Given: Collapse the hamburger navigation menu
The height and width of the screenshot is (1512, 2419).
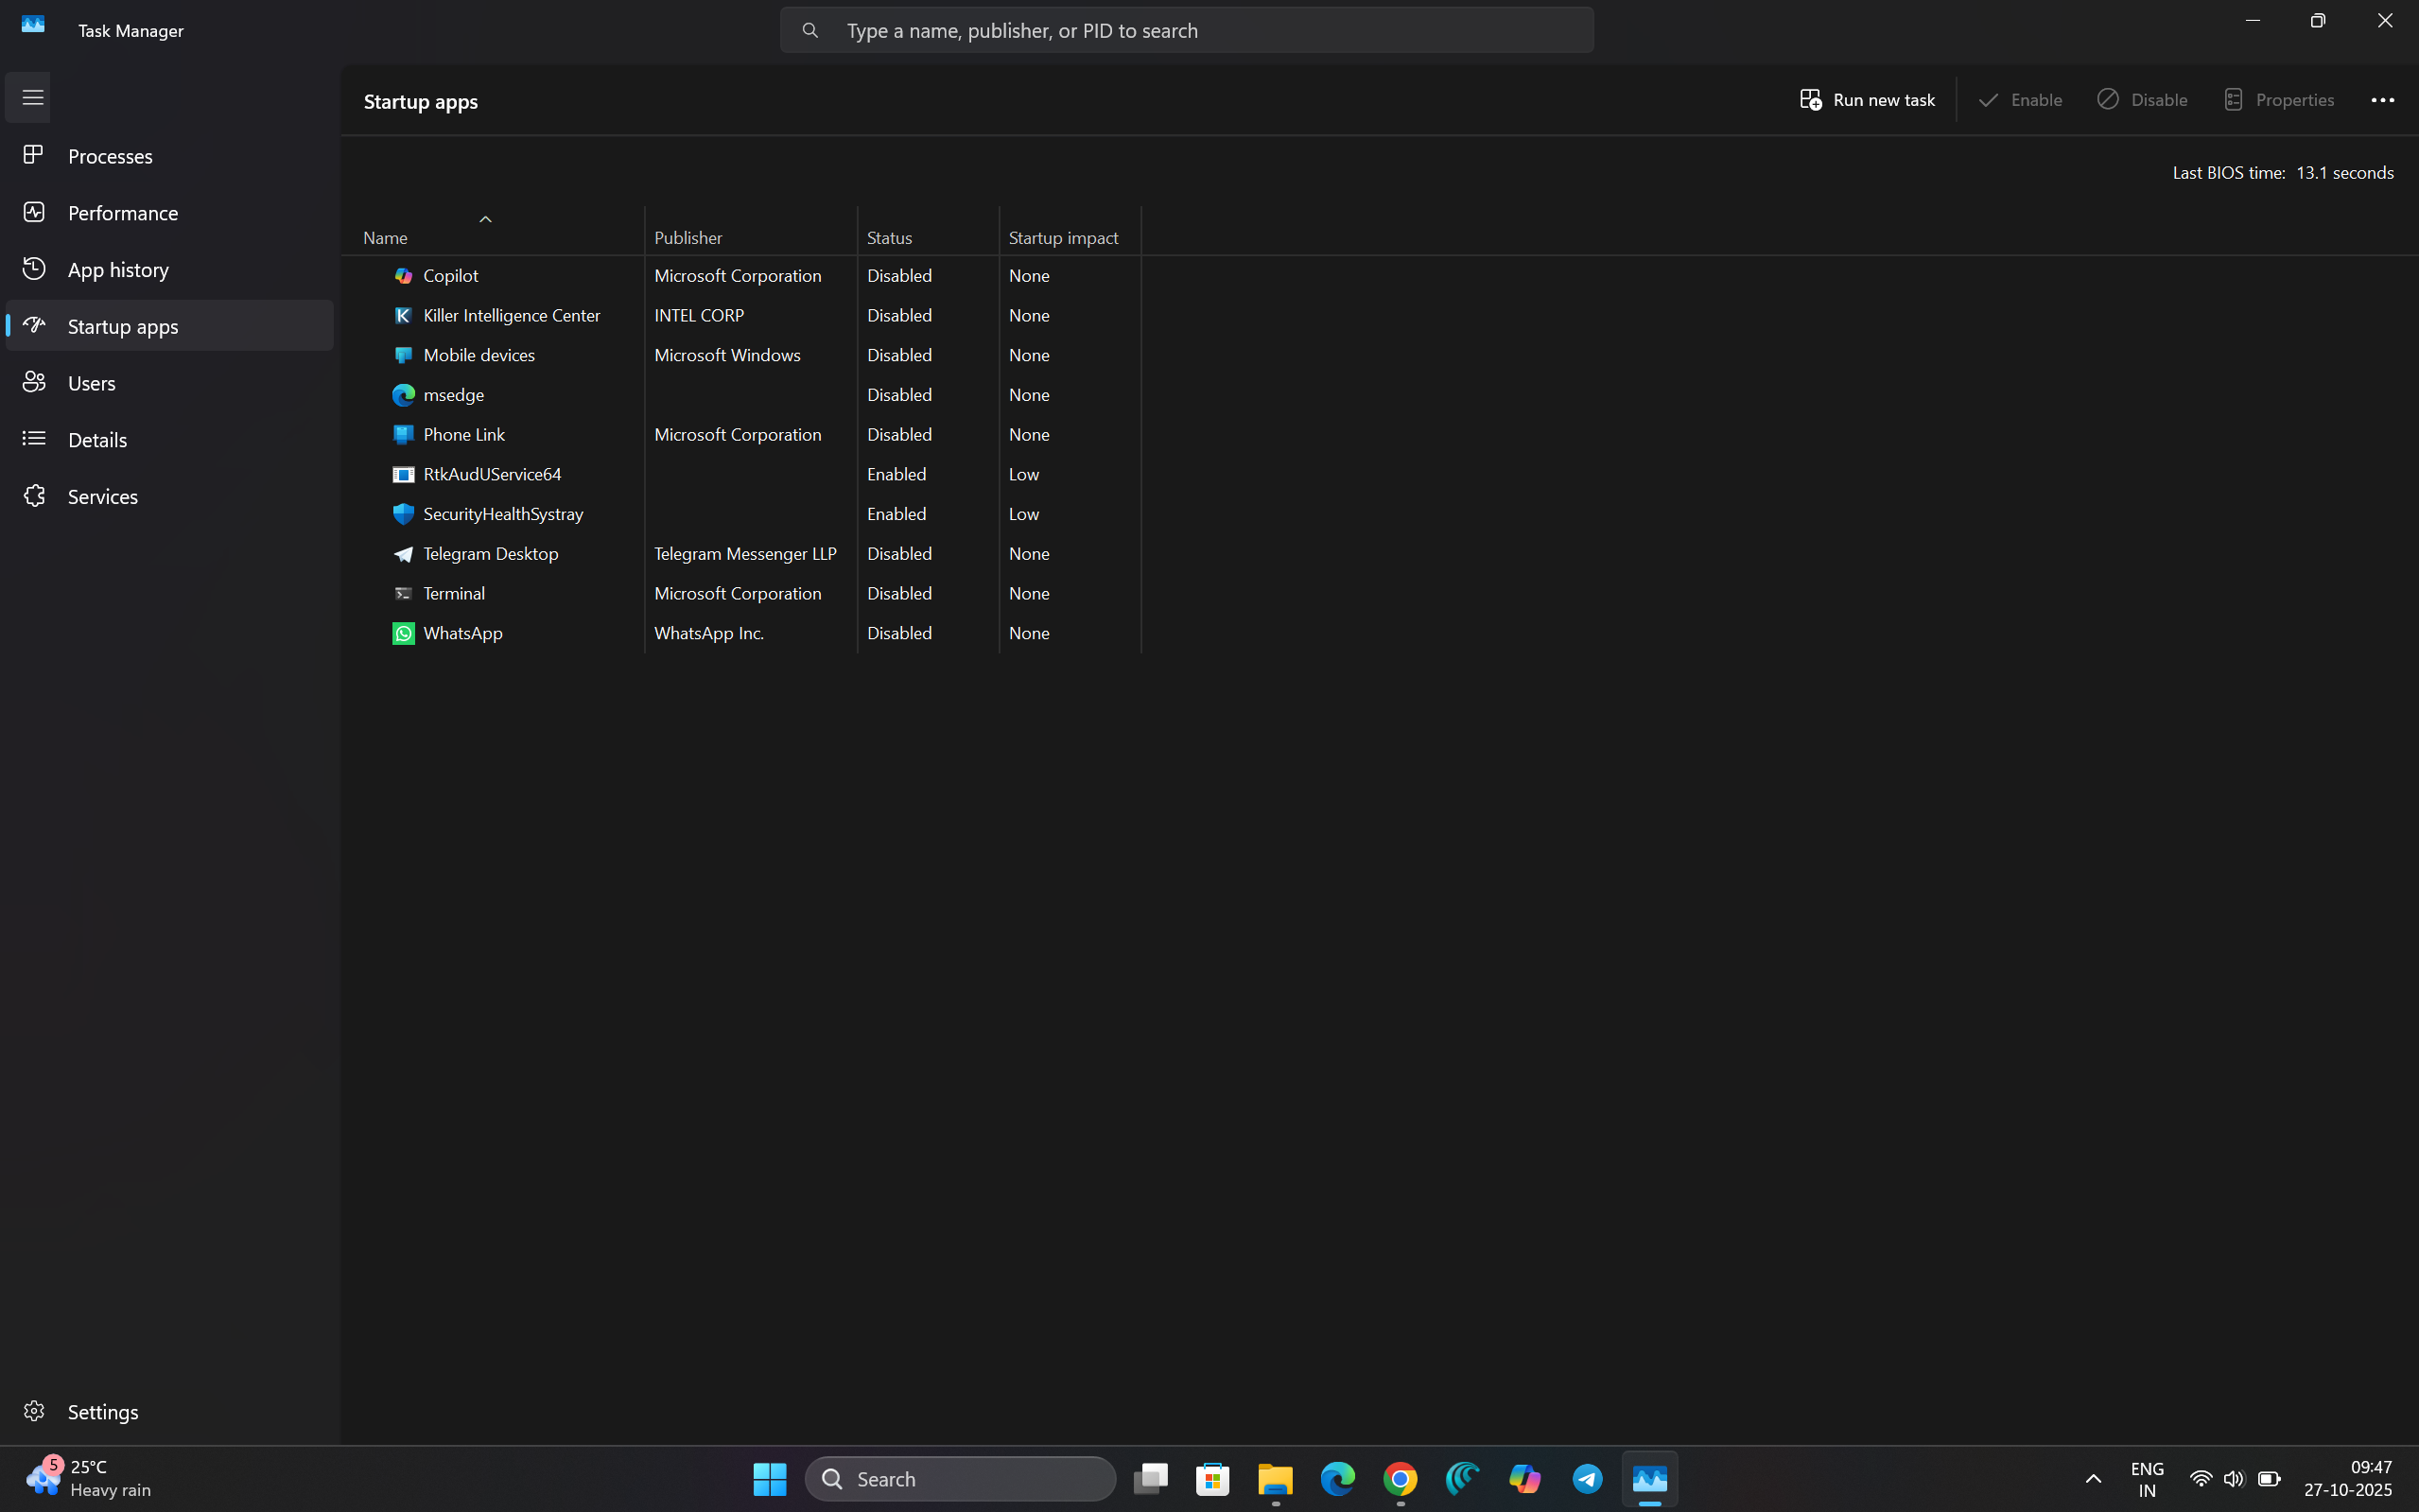Looking at the screenshot, I should pyautogui.click(x=32, y=97).
